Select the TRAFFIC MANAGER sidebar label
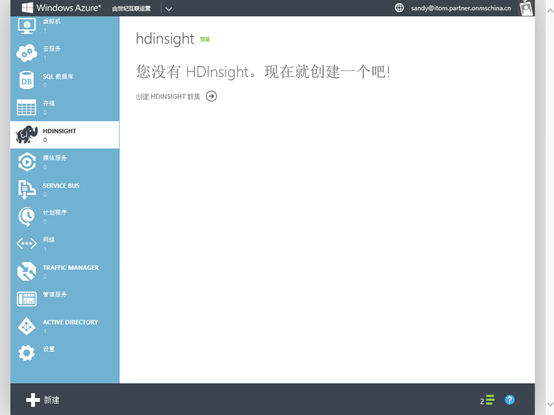 click(x=71, y=268)
